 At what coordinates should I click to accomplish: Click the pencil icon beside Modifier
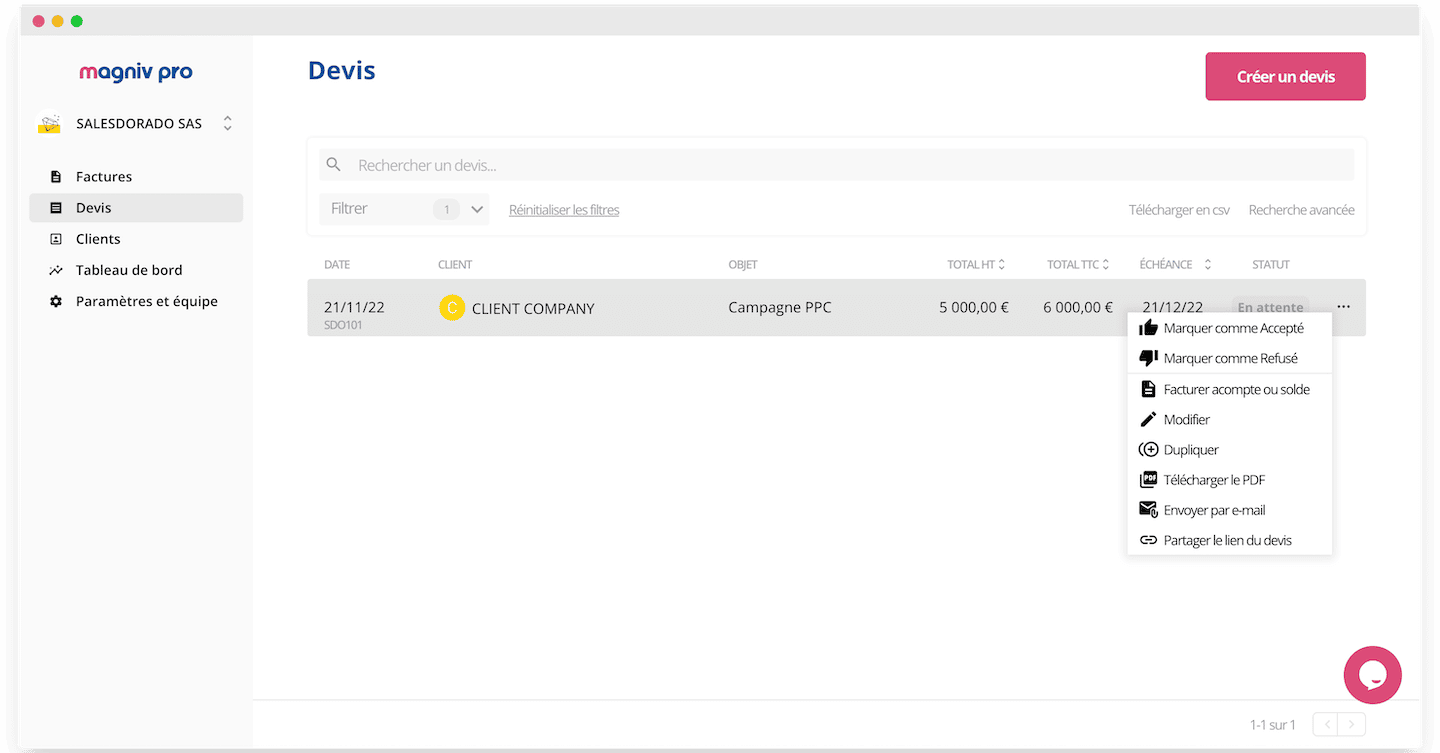pyautogui.click(x=1148, y=419)
